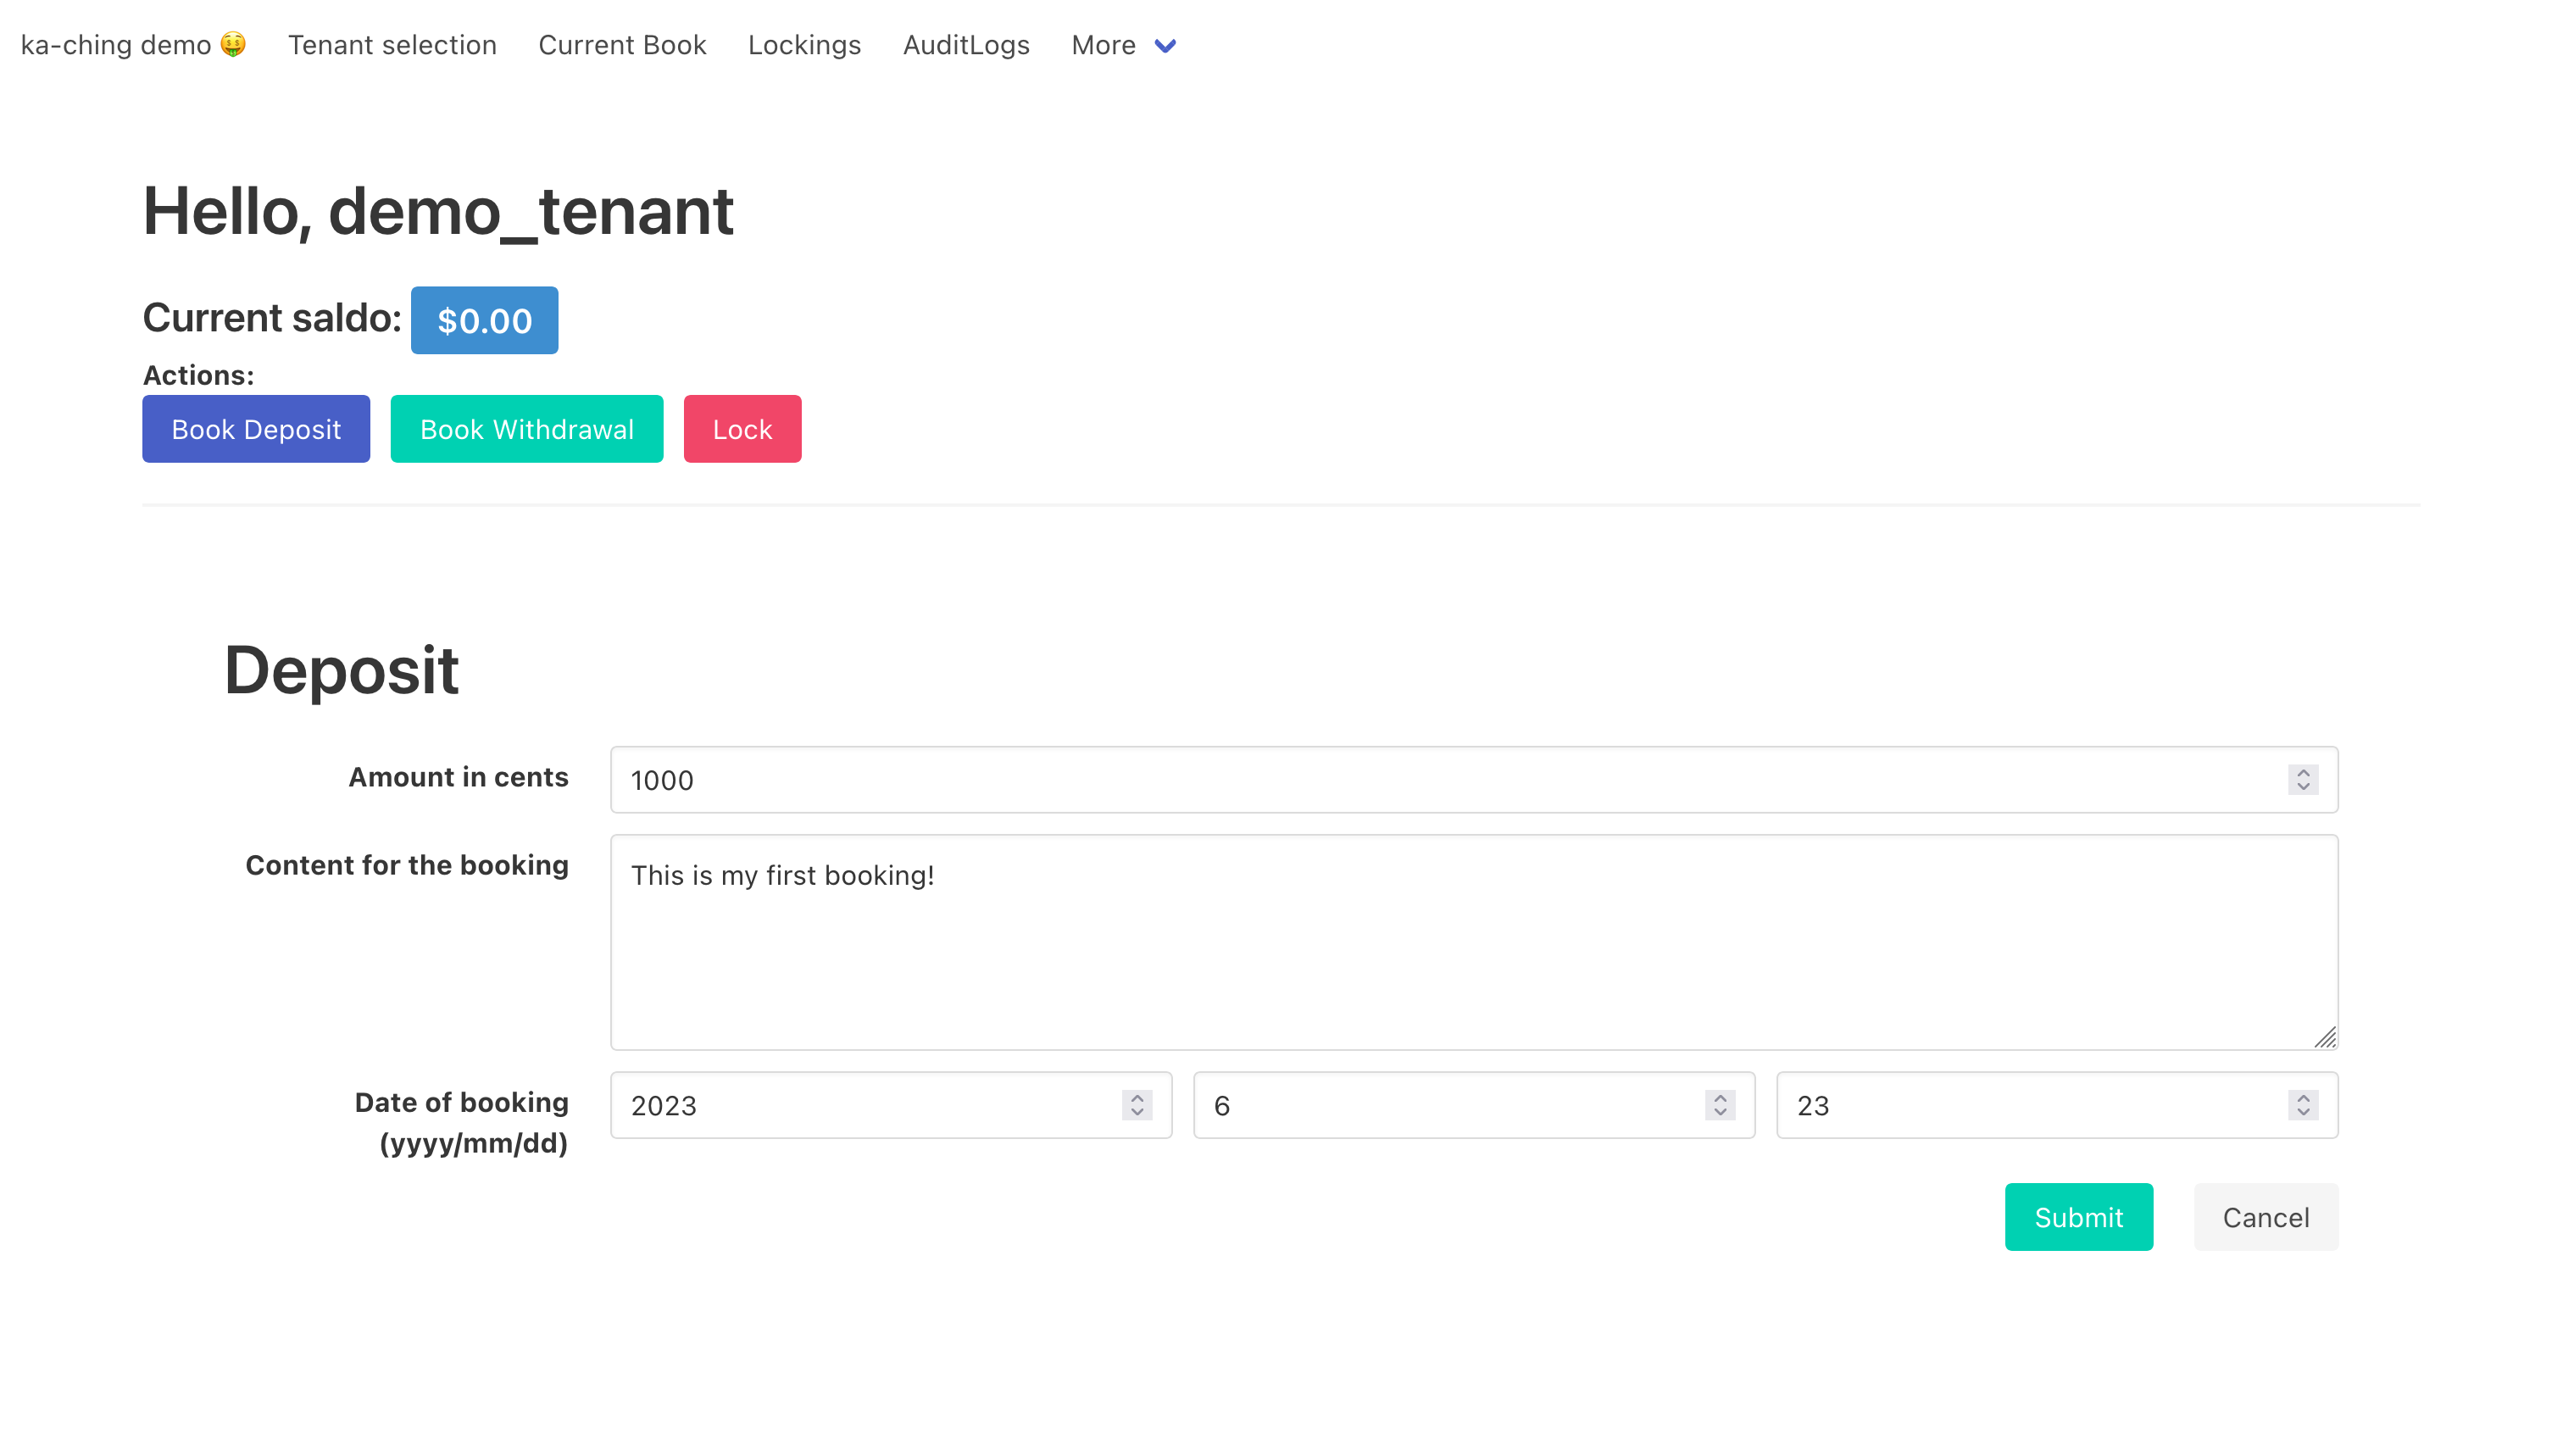The image size is (2563, 1456).
Task: Navigate to Lockings
Action: [804, 46]
